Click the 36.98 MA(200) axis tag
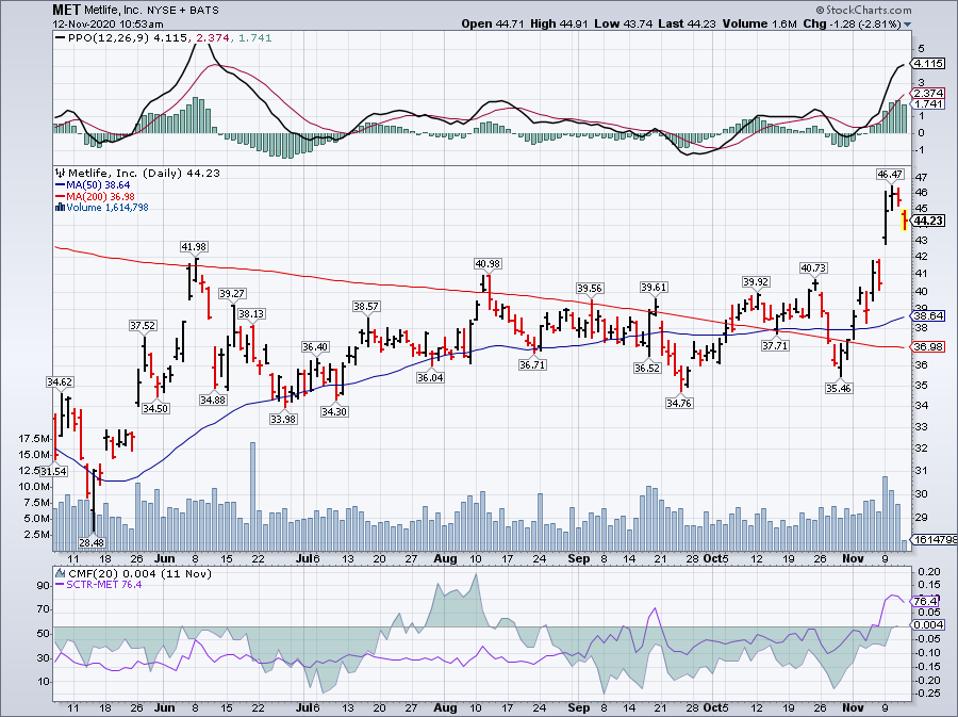 pyautogui.click(x=928, y=346)
